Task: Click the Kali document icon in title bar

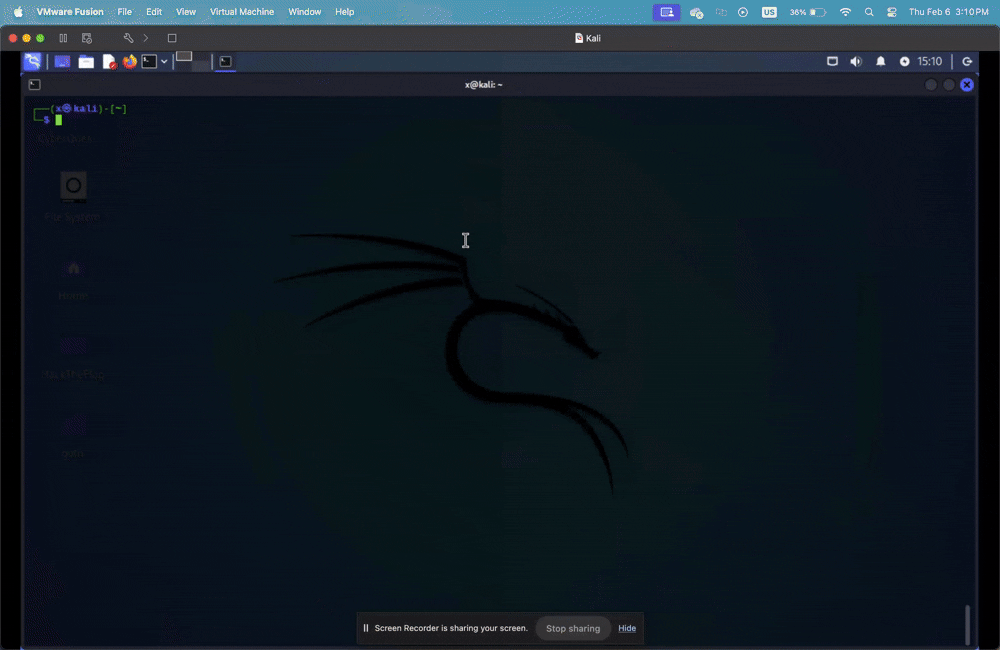Action: [578, 38]
